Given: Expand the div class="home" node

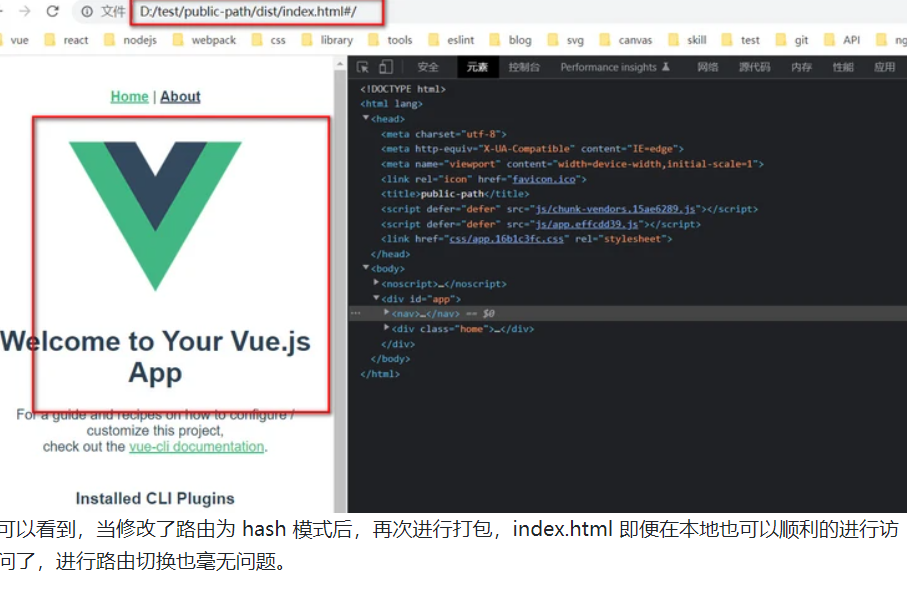Looking at the screenshot, I should 386,327.
